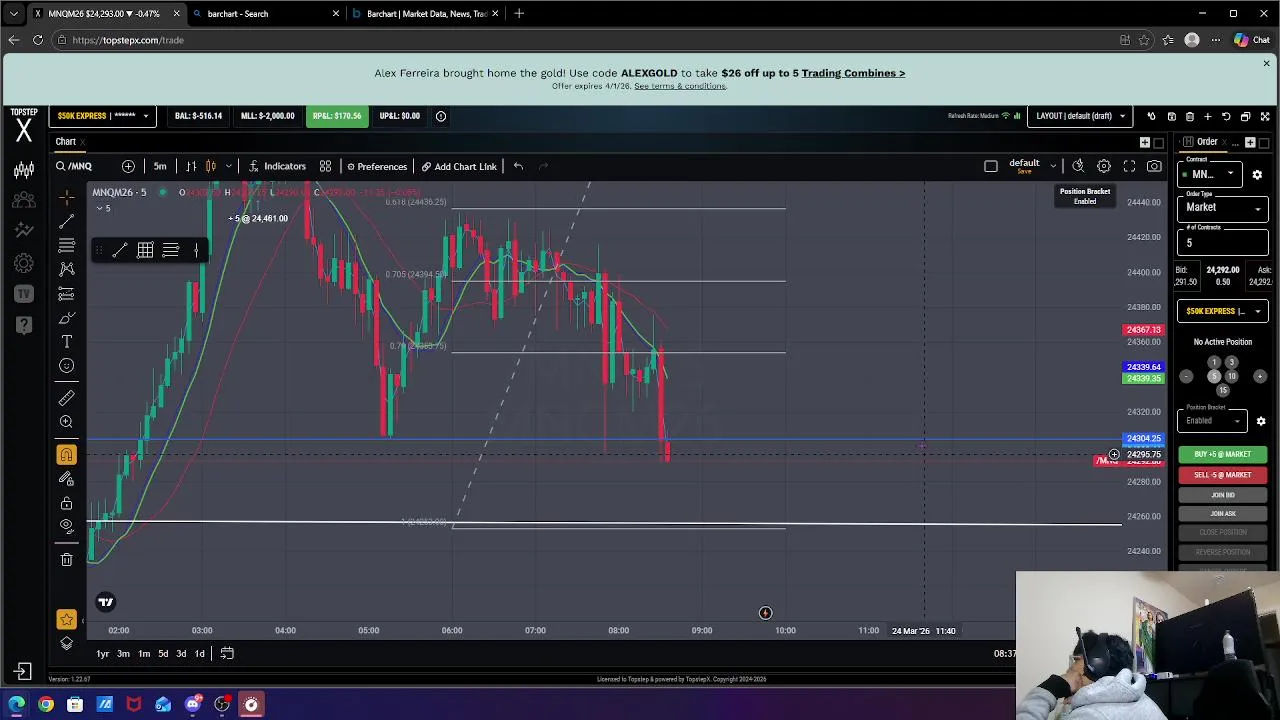1280x720 pixels.
Task: Open the chart patterns tool group
Action: coord(66,269)
